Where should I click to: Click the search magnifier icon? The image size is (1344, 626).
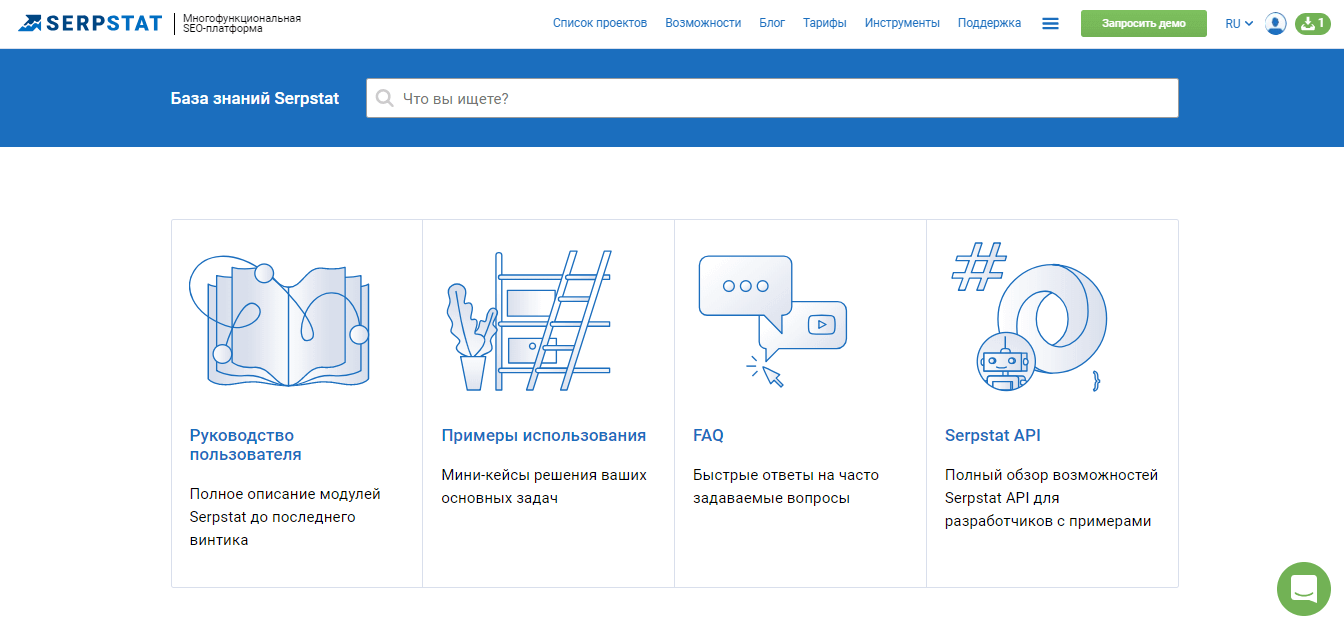pyautogui.click(x=384, y=98)
